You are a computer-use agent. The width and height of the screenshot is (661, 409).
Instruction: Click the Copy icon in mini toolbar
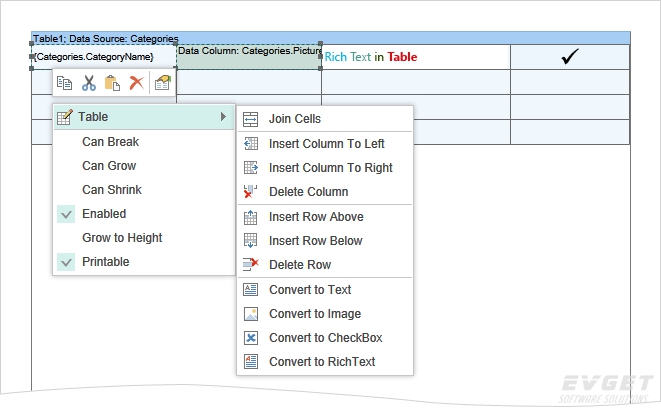[64, 83]
